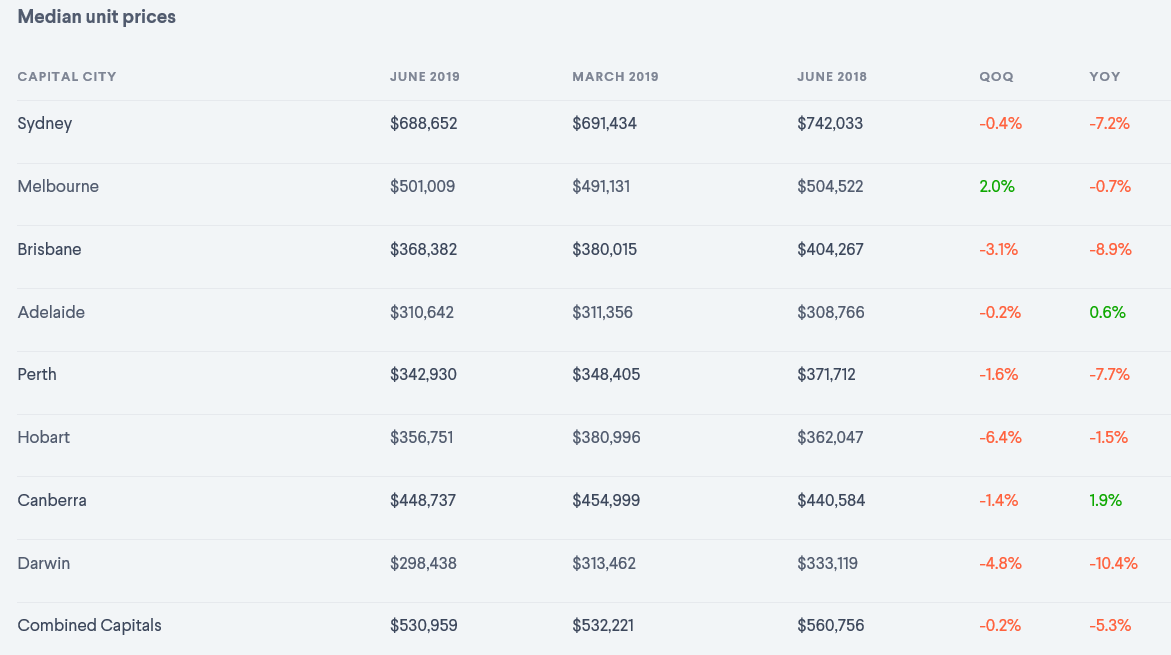1171x655 pixels.
Task: Click Sydney's June 2019 price $688,652
Action: click(x=423, y=124)
